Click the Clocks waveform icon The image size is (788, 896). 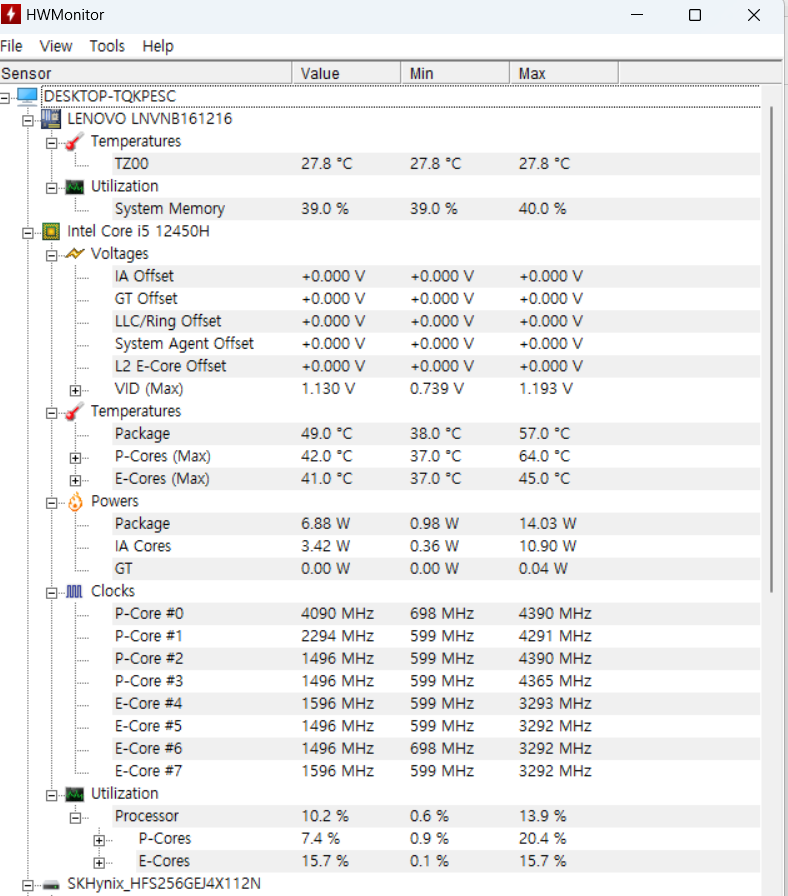coord(74,591)
